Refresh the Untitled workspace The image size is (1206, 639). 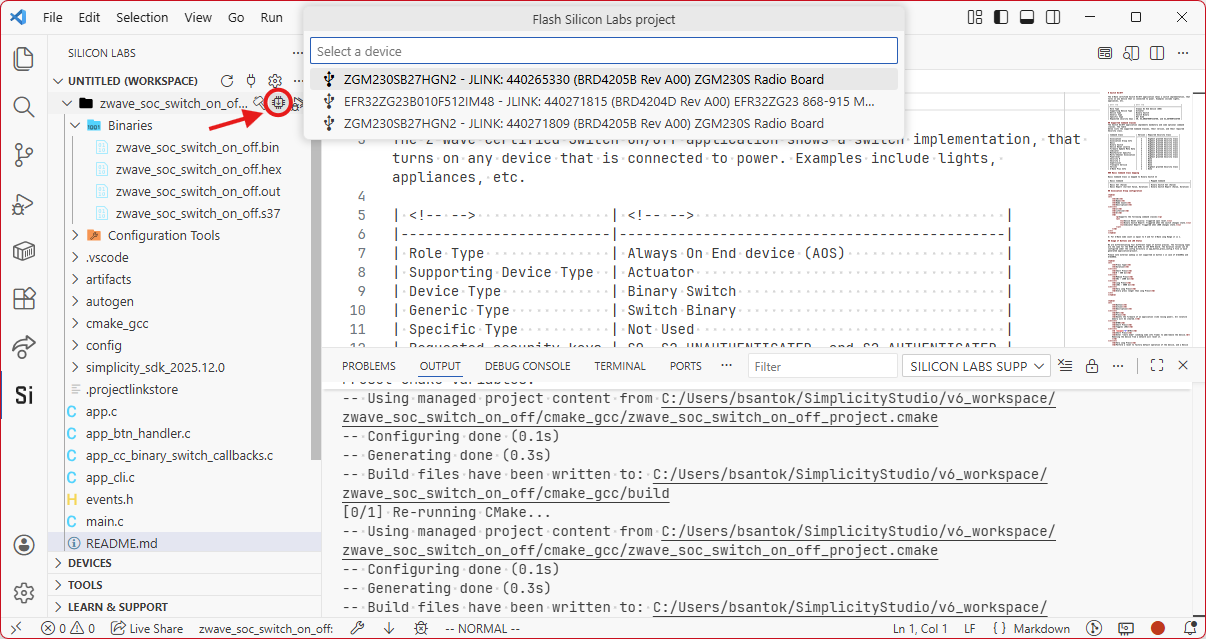pos(227,81)
